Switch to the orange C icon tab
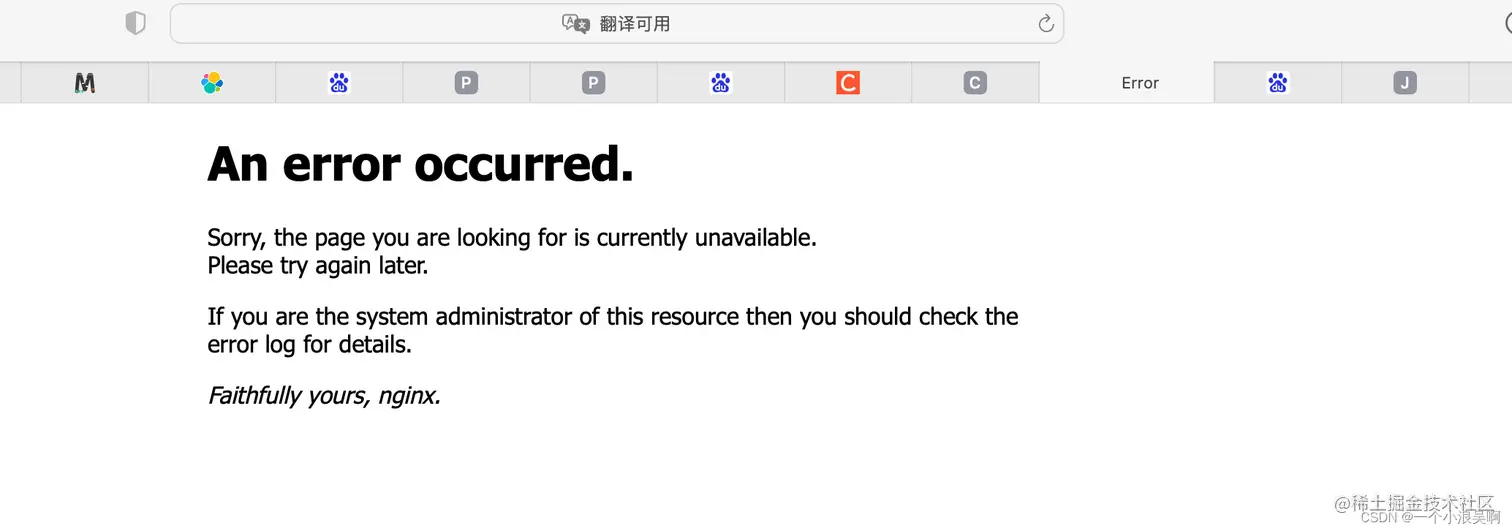Image resolution: width=1512 pixels, height=531 pixels. point(848,83)
